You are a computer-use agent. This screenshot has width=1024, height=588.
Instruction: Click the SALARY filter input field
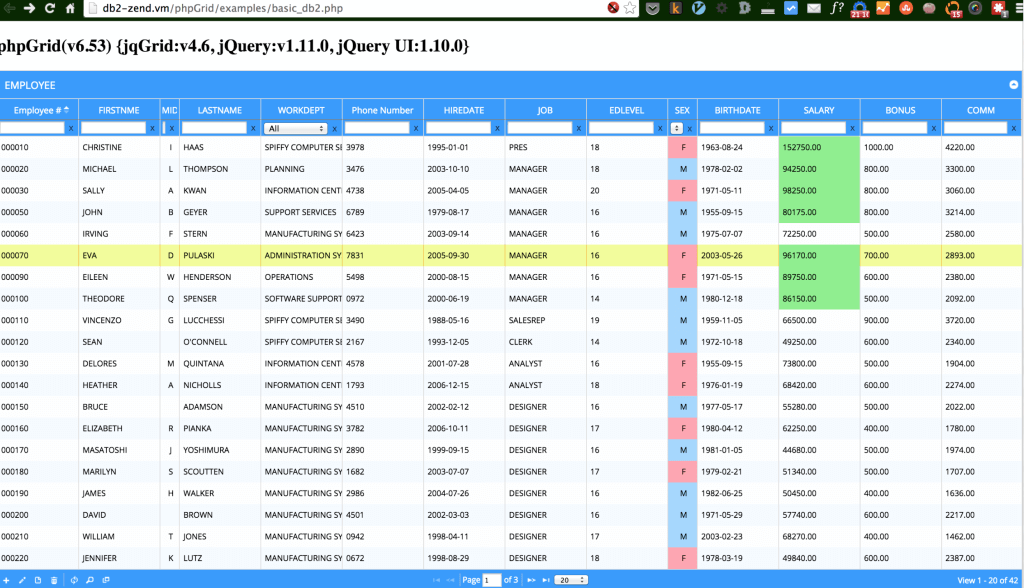click(x=814, y=128)
